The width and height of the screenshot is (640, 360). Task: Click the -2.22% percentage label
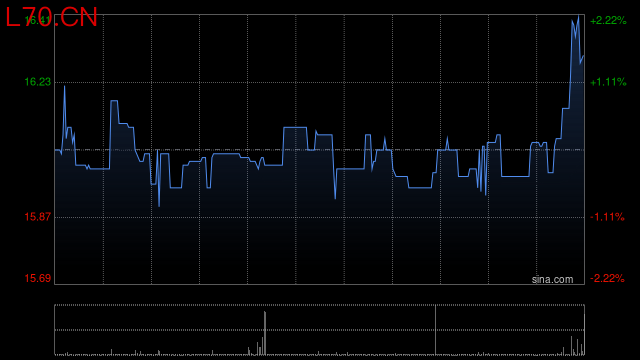[607, 278]
